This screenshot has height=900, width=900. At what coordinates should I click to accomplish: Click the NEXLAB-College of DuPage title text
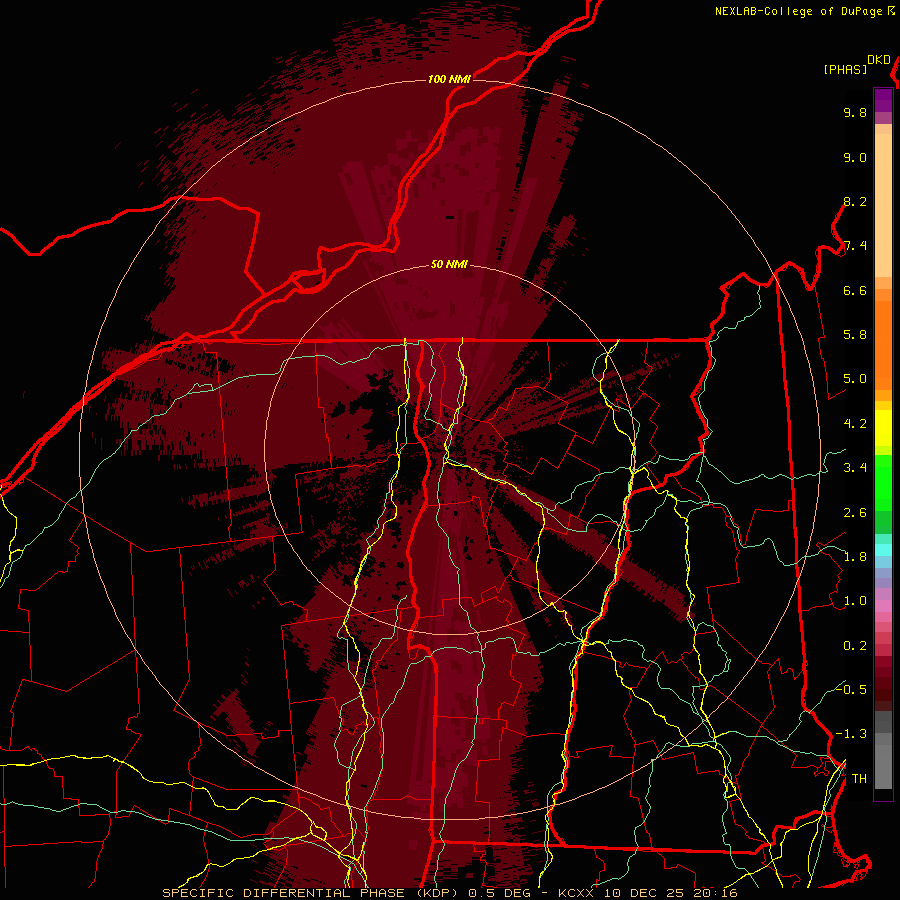click(800, 11)
